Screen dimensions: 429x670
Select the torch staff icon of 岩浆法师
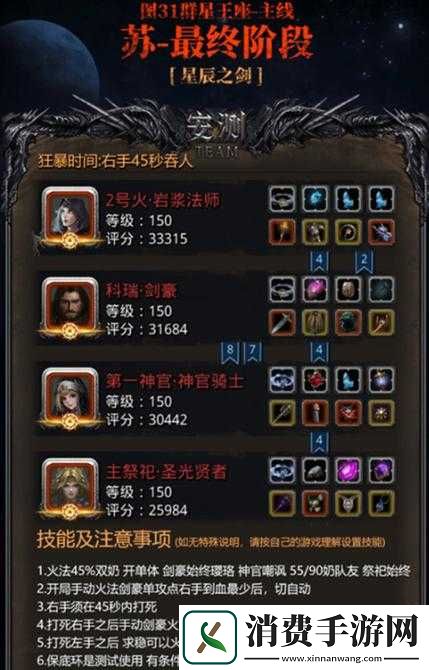(x=282, y=232)
